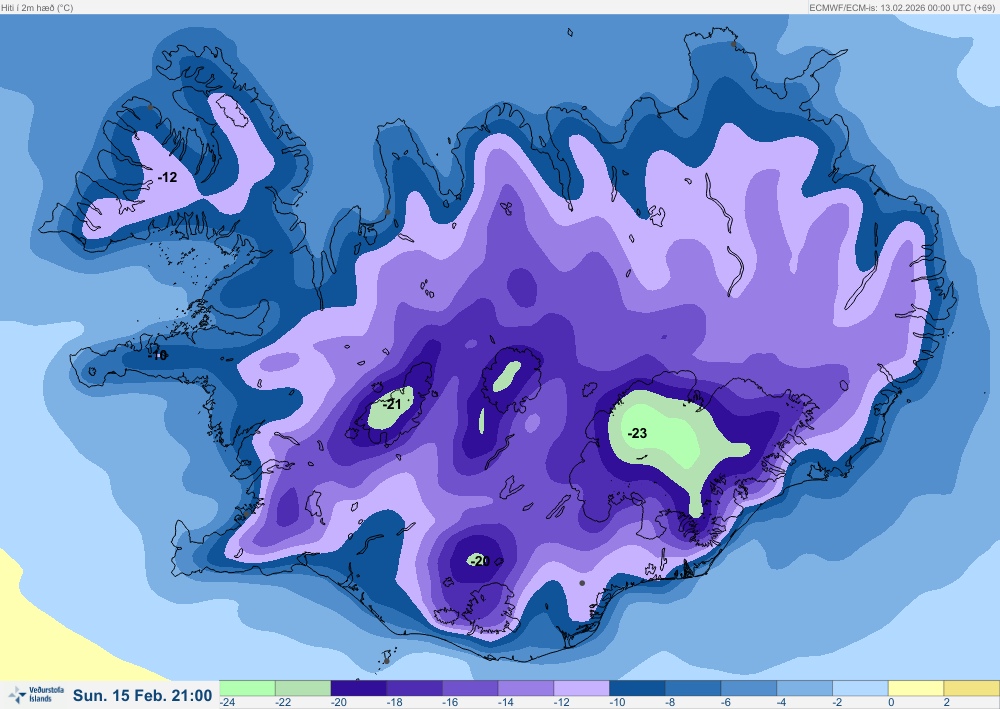Select legend swatch between -2 and 0
Image resolution: width=1000 pixels, height=709 pixels.
click(x=860, y=688)
